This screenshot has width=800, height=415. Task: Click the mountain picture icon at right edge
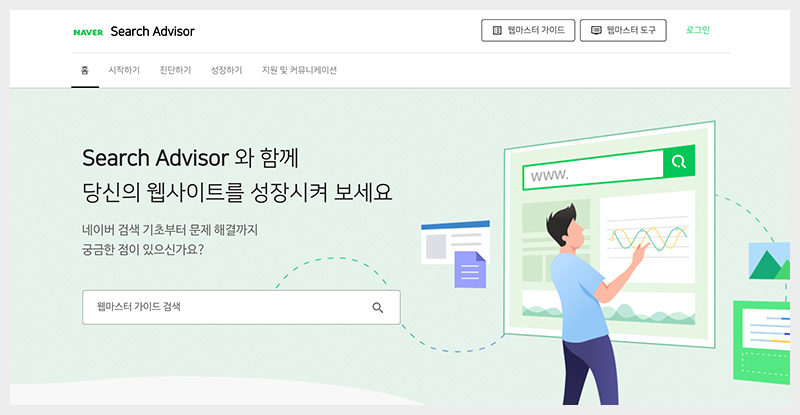click(x=769, y=261)
